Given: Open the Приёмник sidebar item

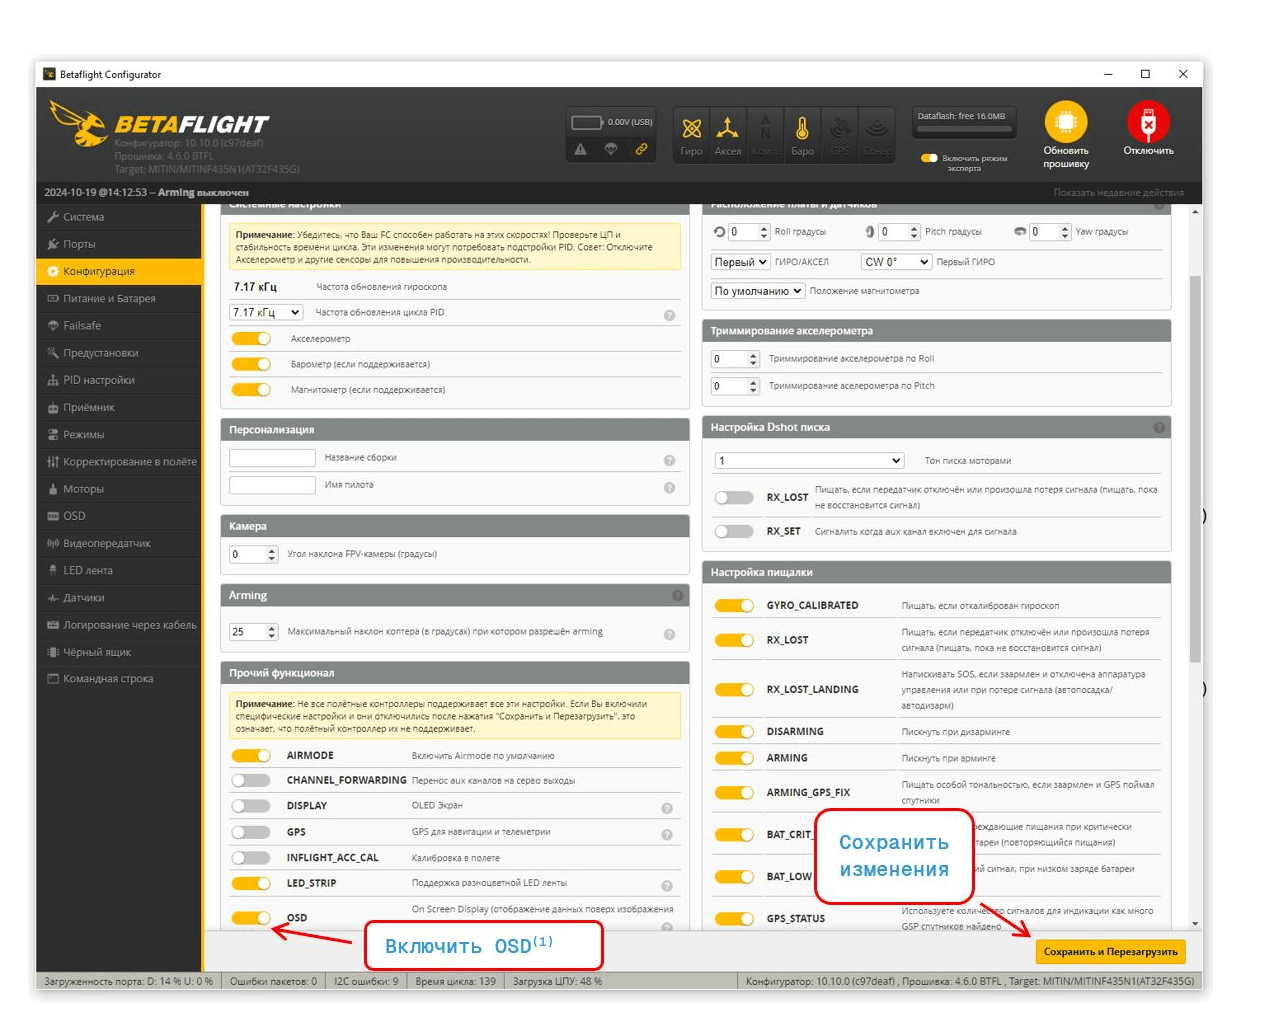Looking at the screenshot, I should pyautogui.click(x=119, y=407).
